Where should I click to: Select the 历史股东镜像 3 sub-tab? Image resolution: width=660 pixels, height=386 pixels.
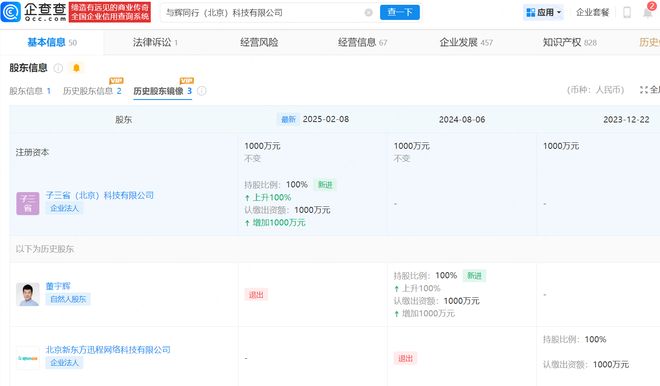(162, 91)
